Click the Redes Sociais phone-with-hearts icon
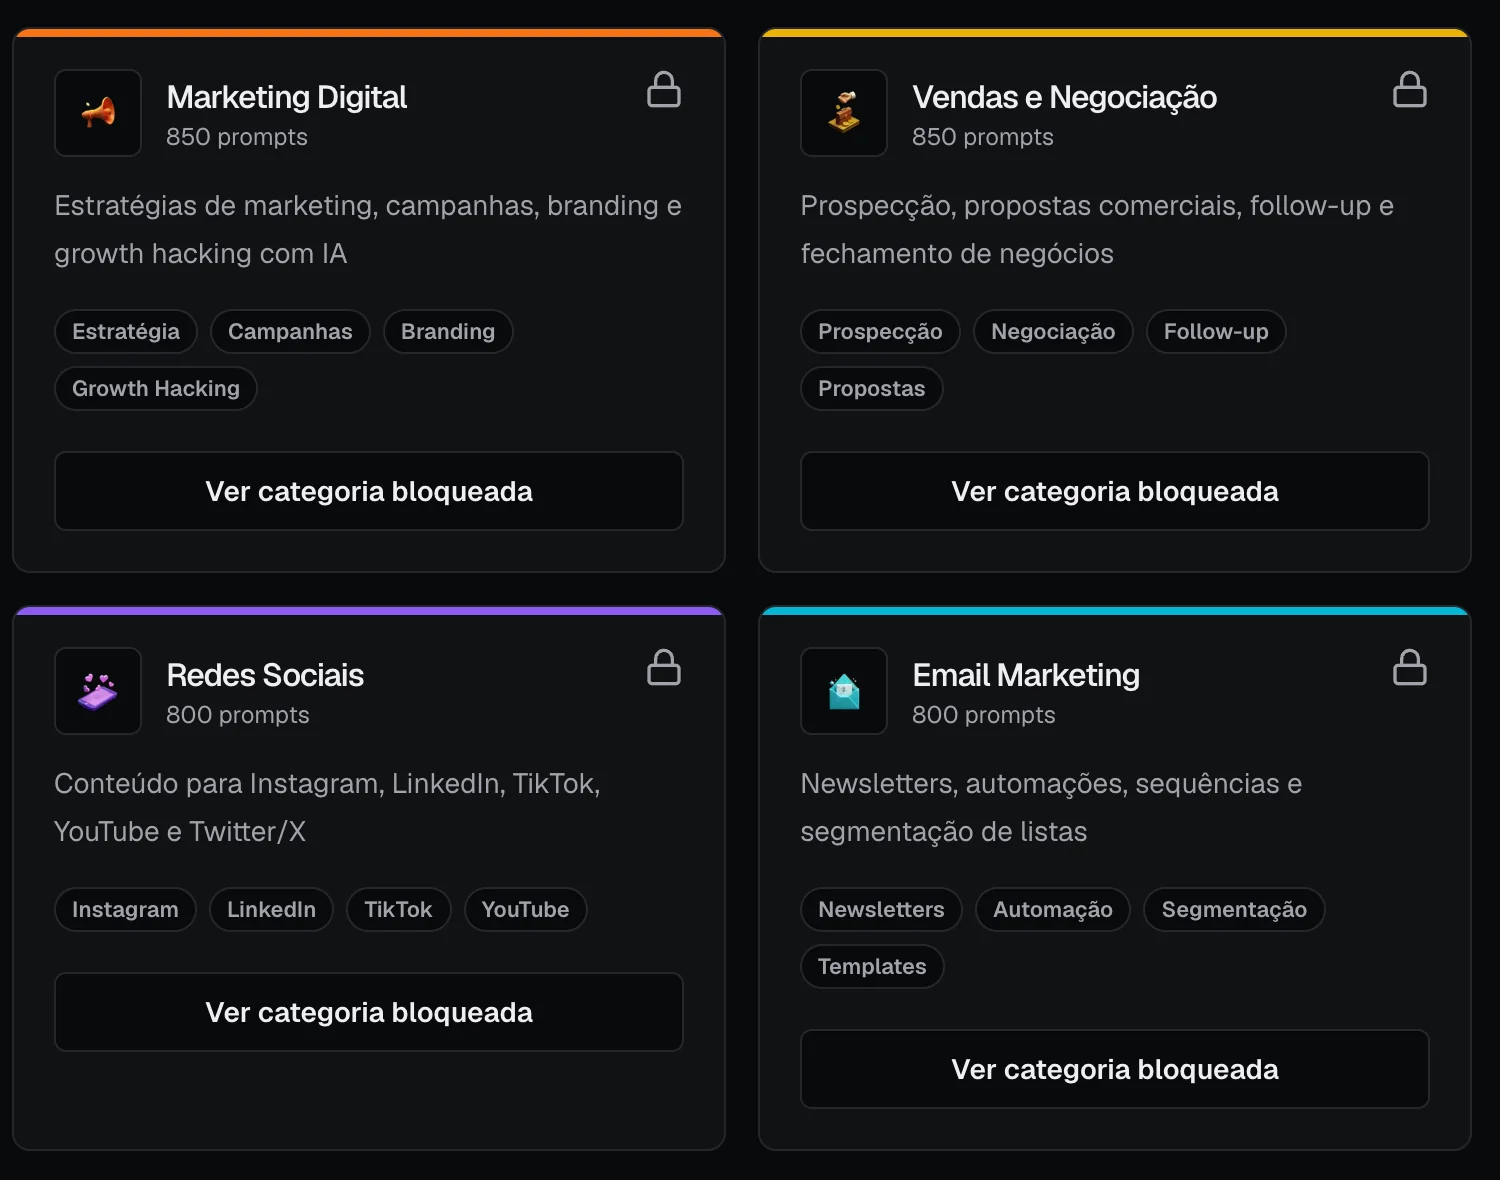The image size is (1500, 1180). click(x=98, y=691)
